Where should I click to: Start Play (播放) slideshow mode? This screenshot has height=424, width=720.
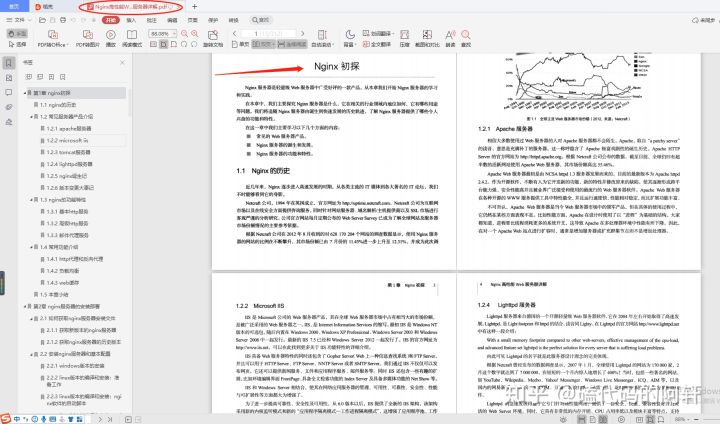point(111,39)
